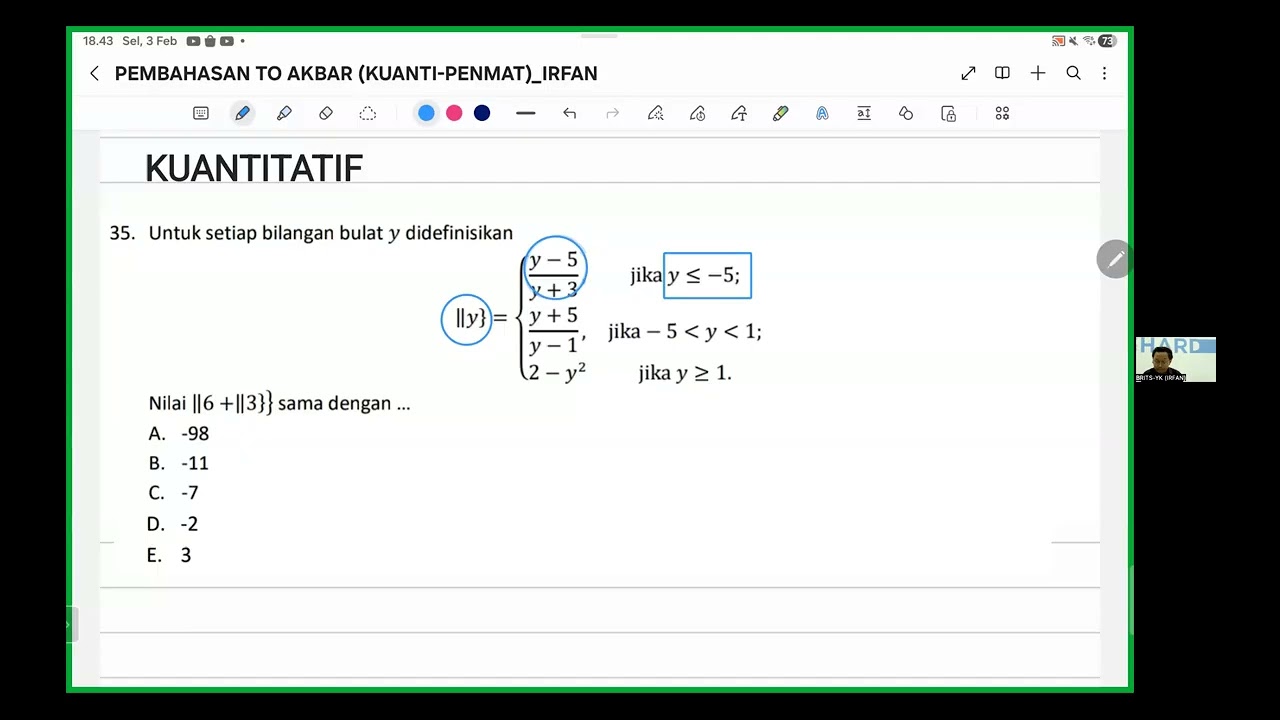
Task: Click the KUANTITATIF heading
Action: [x=253, y=168]
